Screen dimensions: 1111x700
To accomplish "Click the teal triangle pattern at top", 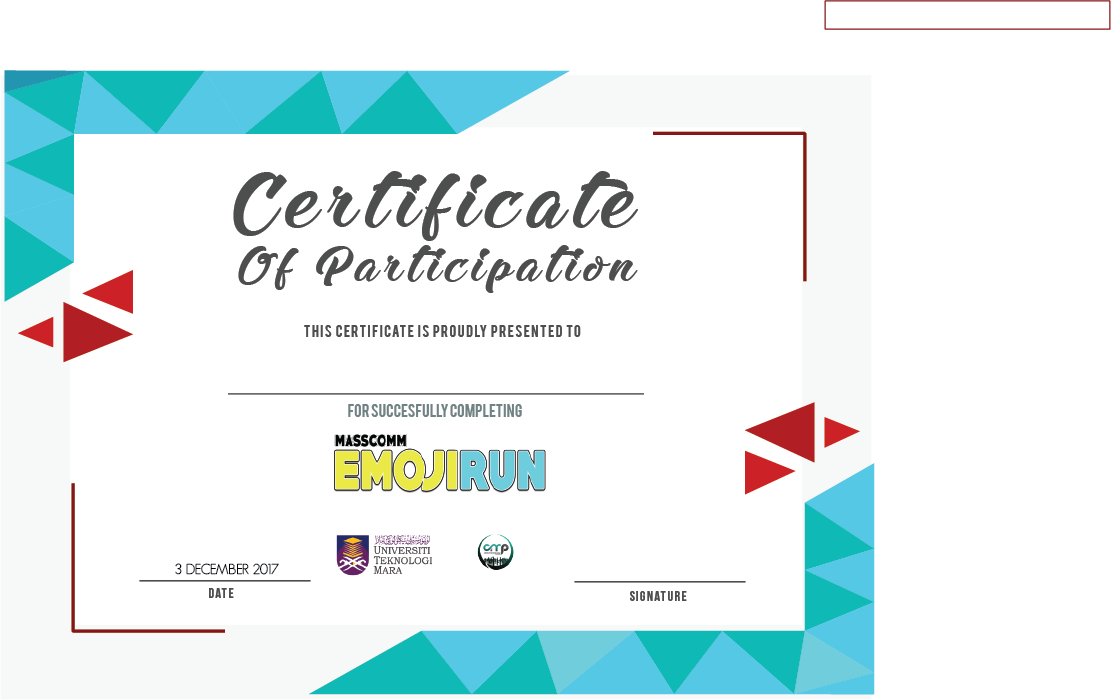I will point(300,100).
